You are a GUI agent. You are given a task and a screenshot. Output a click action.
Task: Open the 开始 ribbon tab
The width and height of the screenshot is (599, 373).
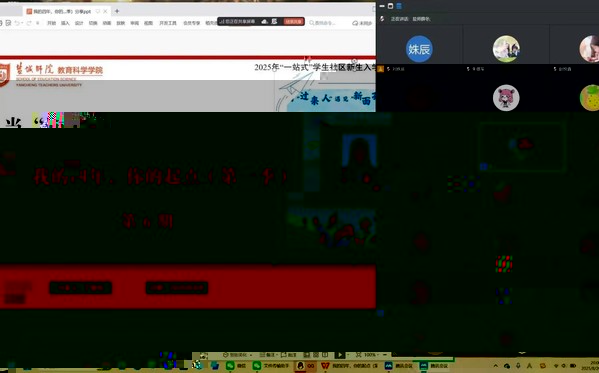(51, 23)
